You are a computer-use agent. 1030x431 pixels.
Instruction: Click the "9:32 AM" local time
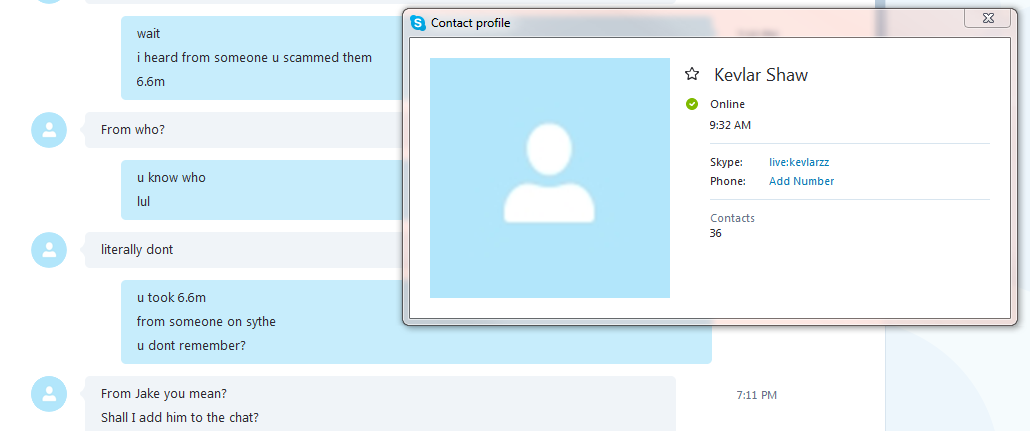[x=730, y=125]
